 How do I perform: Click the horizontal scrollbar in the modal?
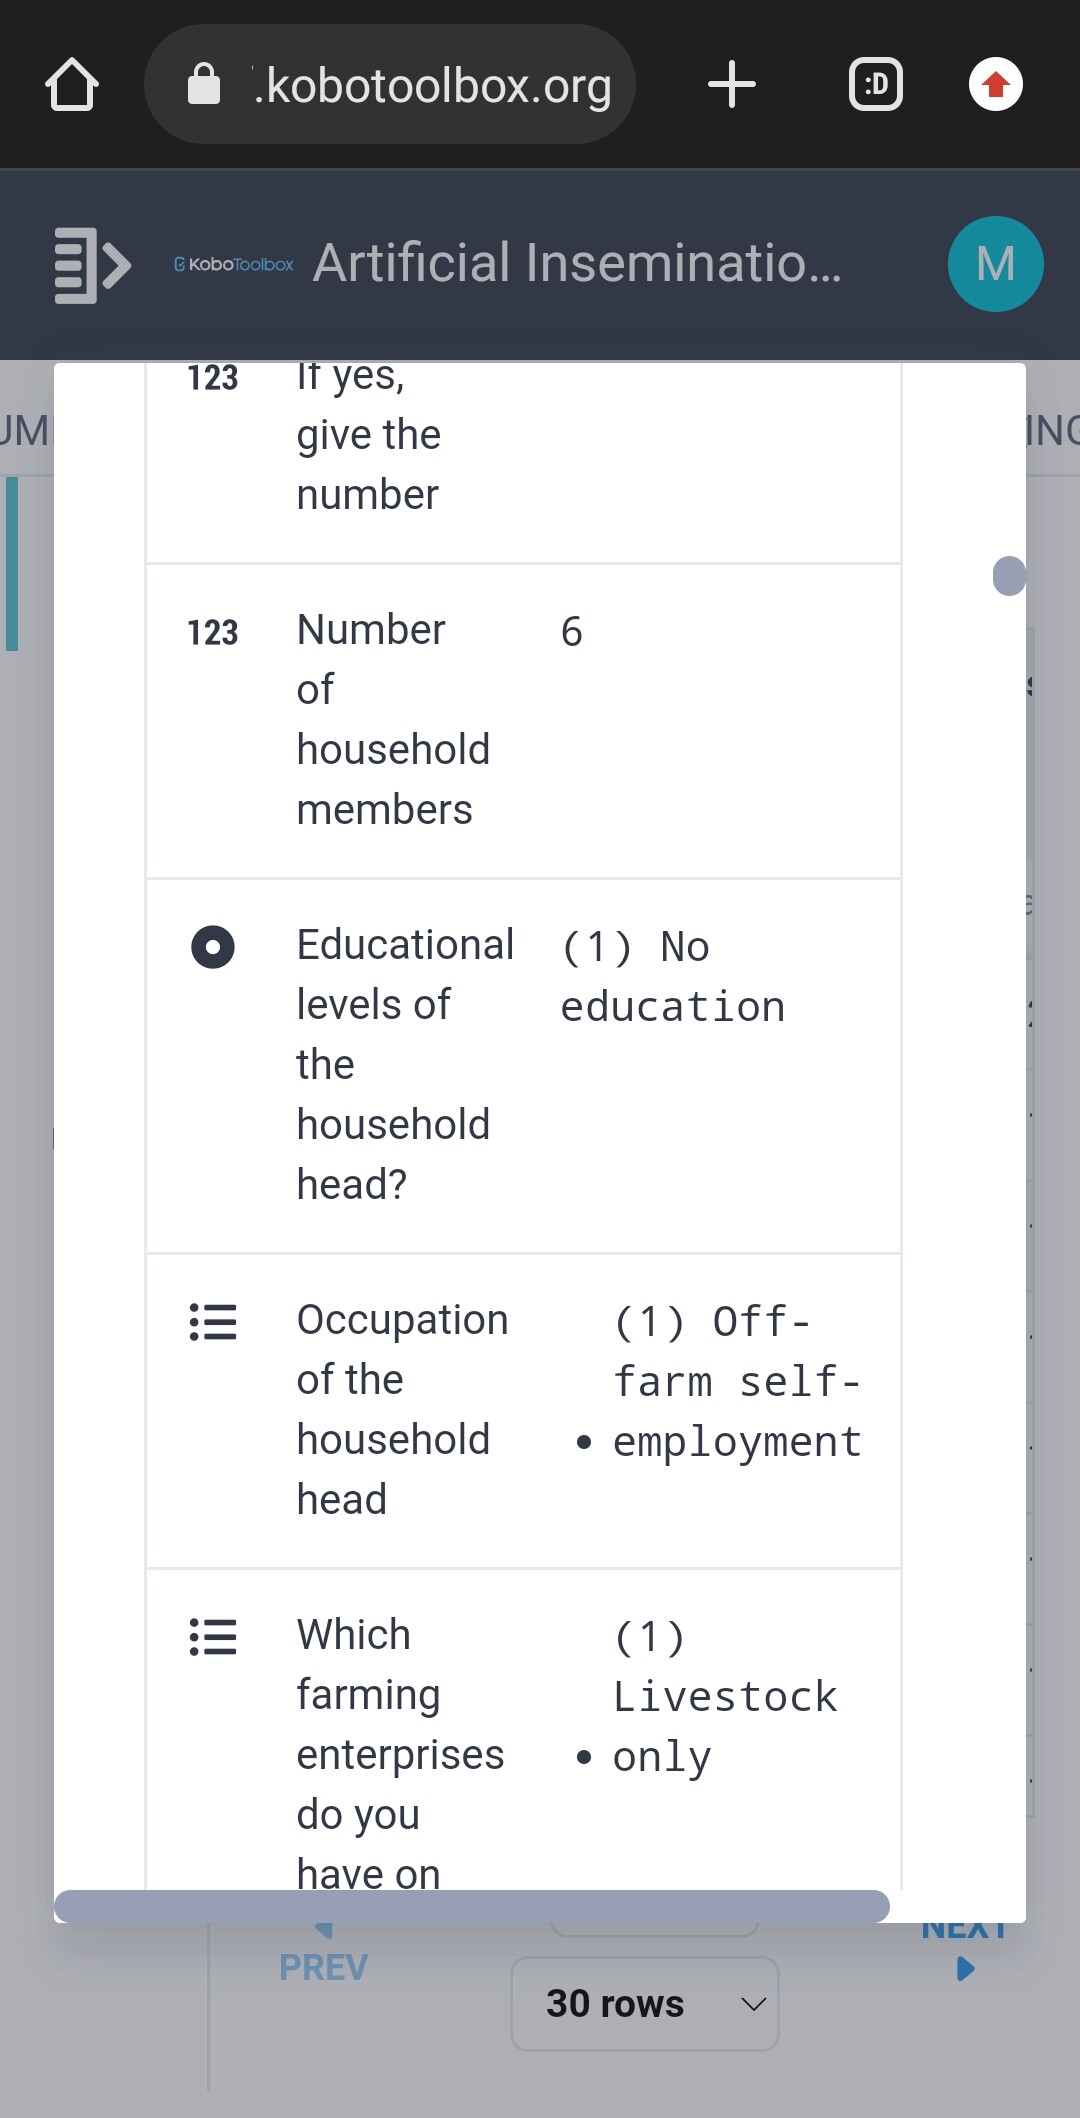[x=472, y=1906]
